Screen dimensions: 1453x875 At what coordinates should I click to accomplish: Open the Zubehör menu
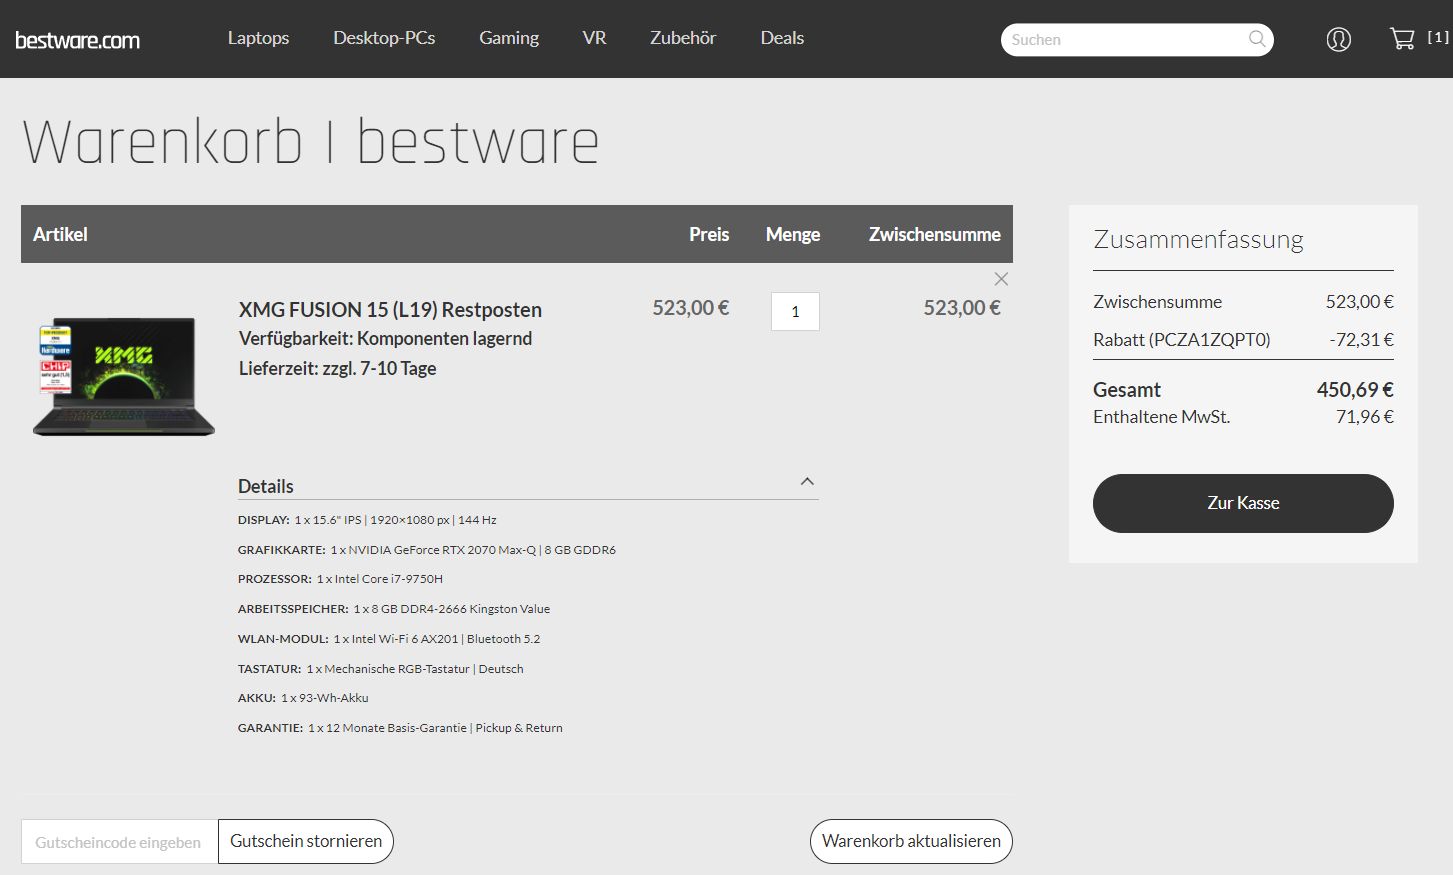[683, 38]
